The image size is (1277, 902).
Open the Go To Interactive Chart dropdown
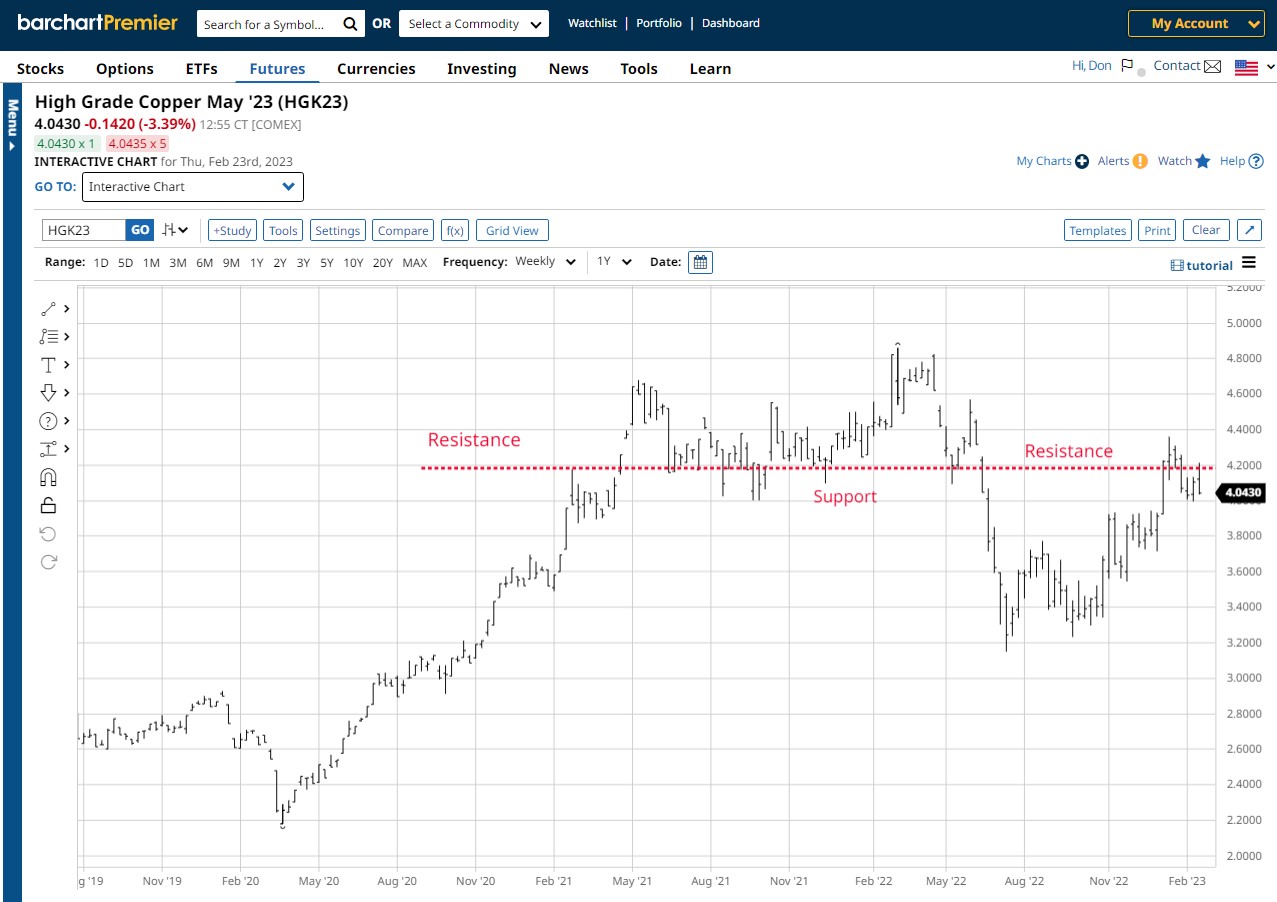(192, 187)
